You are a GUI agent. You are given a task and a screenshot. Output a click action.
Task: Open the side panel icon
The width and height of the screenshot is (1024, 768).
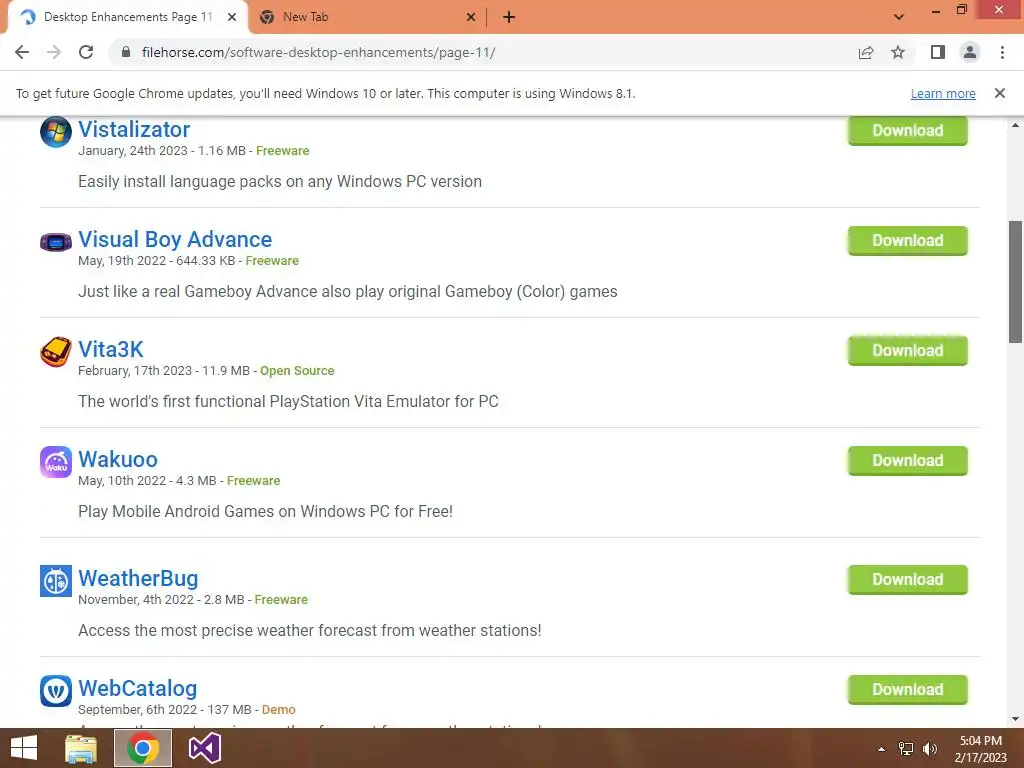[x=938, y=52]
